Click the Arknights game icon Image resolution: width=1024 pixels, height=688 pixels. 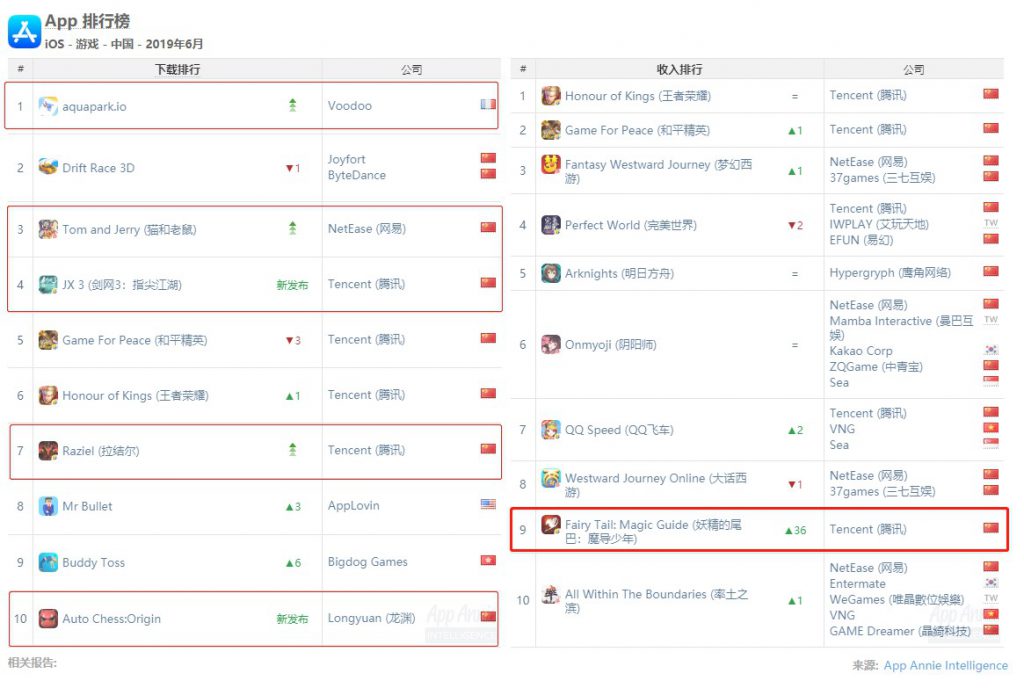[551, 273]
